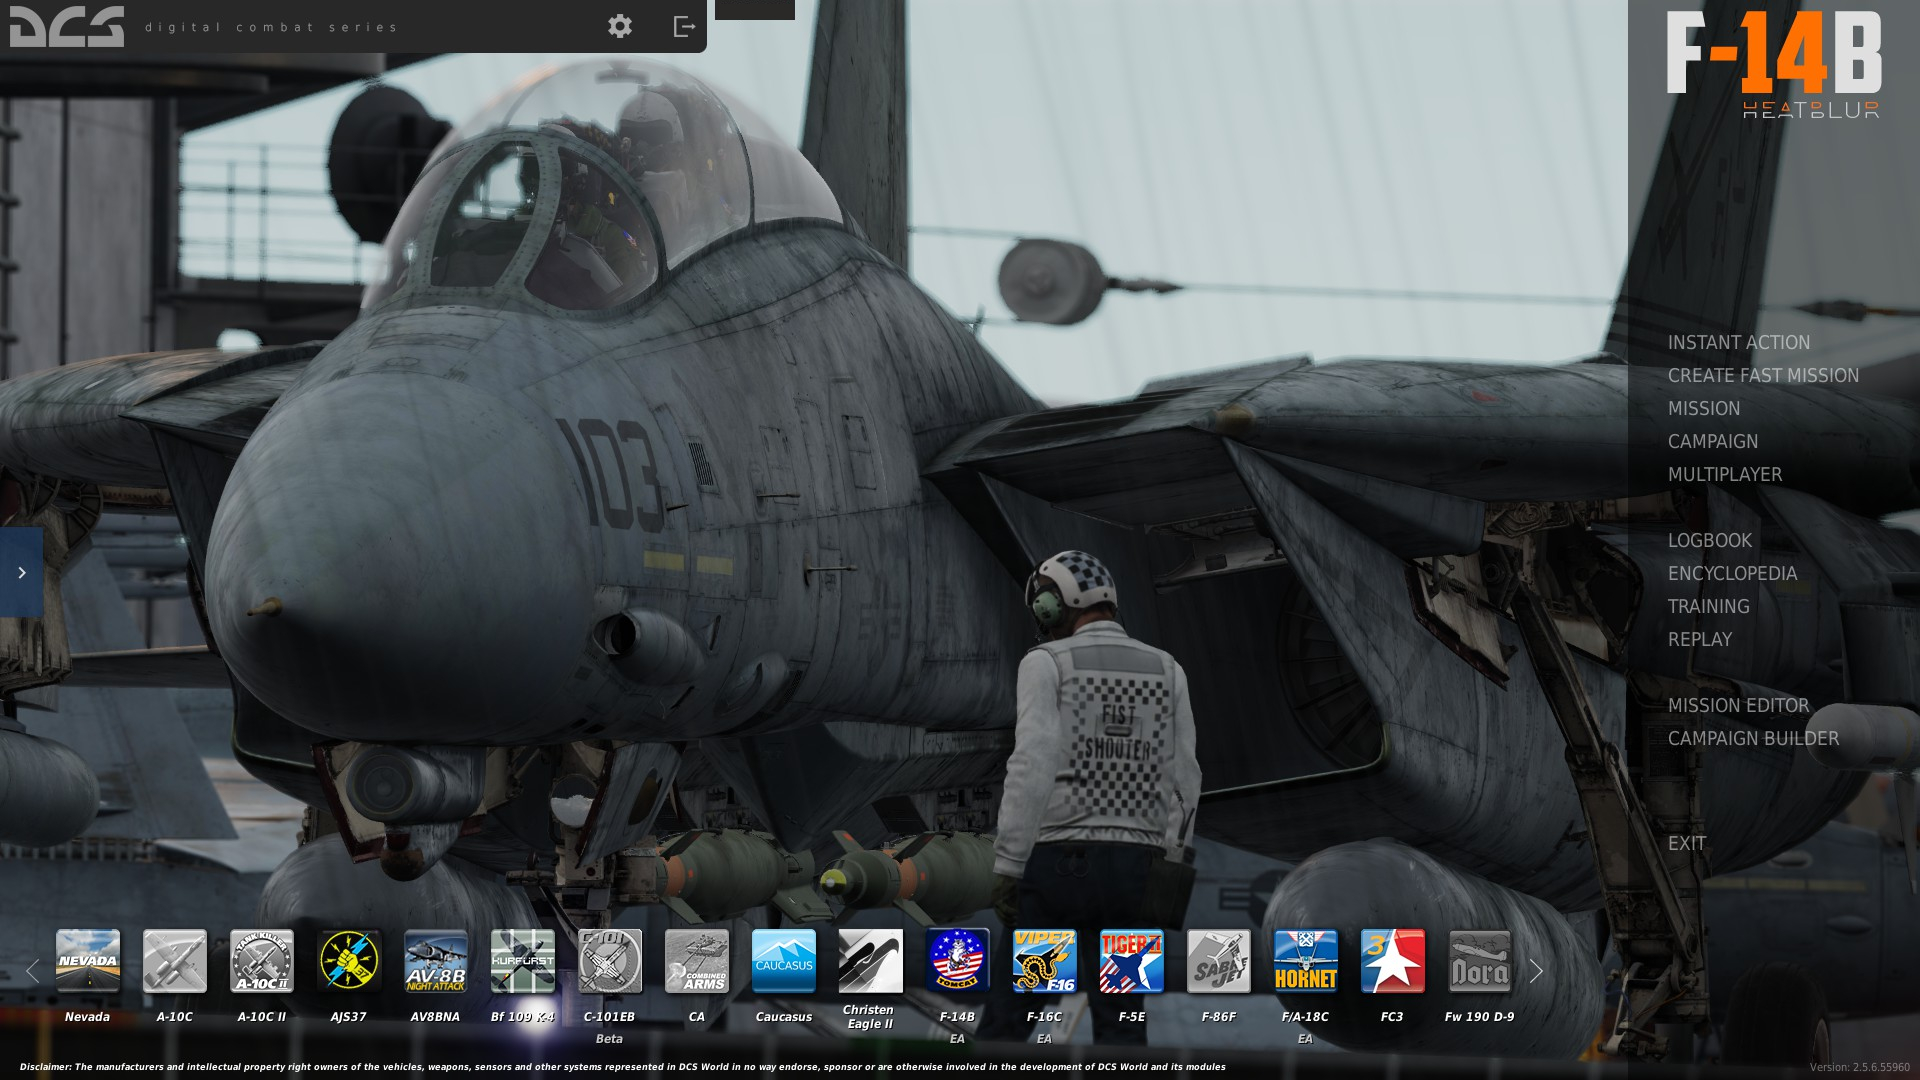Choose the AV8BNA Night Attack icon
Viewport: 1920px width, 1080px height.
click(x=436, y=961)
